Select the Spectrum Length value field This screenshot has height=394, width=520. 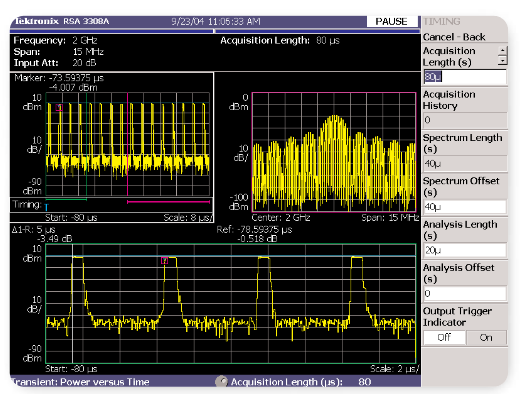[465, 164]
